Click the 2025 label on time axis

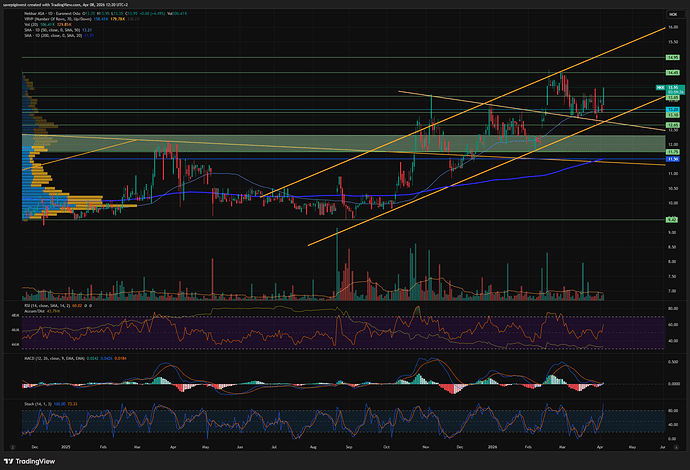click(66, 447)
